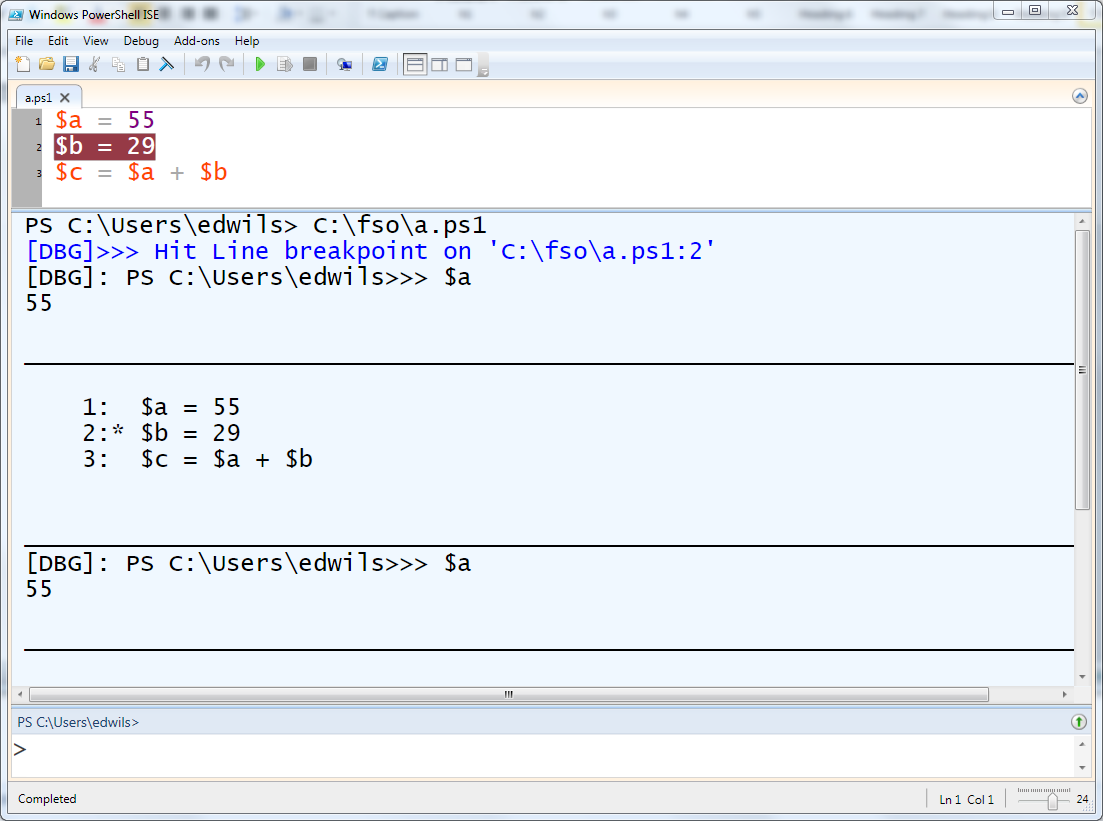Stop execution with the square stop icon
Viewport: 1103px width, 821px height.
click(x=310, y=65)
